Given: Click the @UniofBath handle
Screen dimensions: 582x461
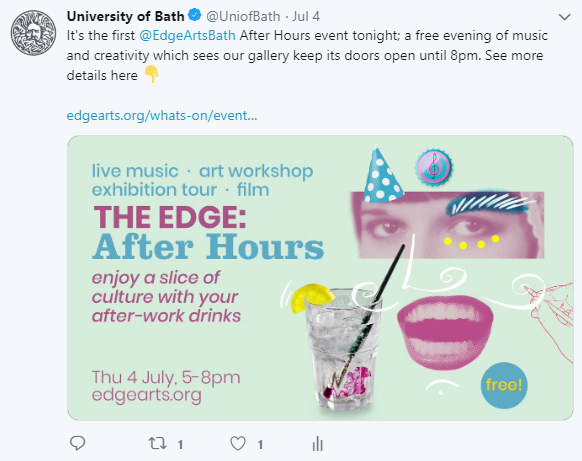Looking at the screenshot, I should coord(243,16).
